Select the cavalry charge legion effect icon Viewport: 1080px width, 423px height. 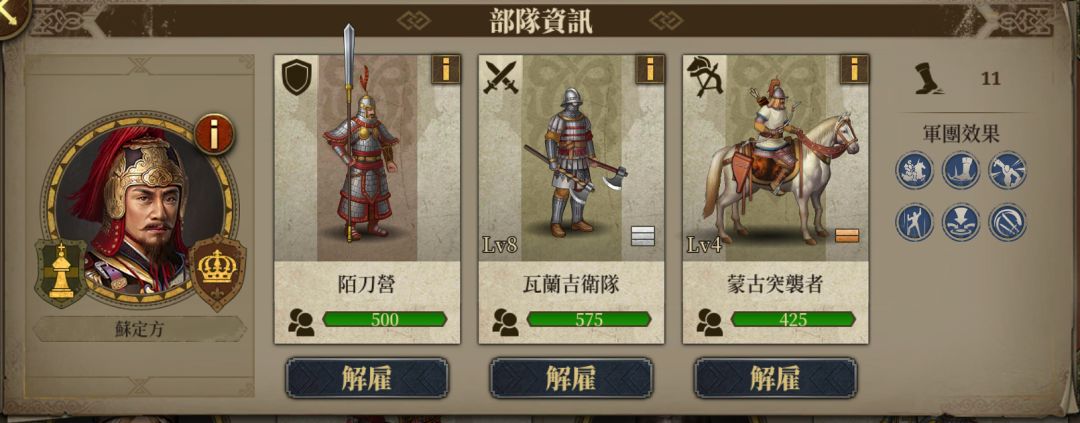(915, 170)
